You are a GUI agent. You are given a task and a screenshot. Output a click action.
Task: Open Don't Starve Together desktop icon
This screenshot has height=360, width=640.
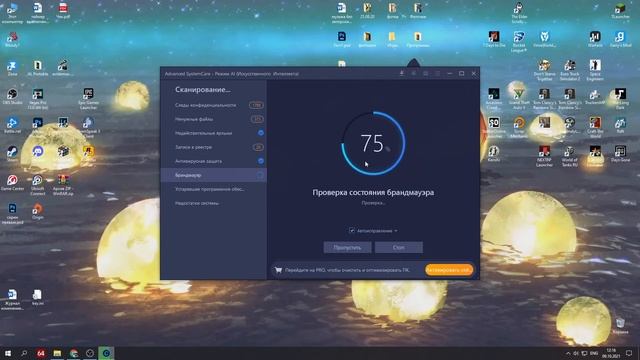[x=544, y=70]
